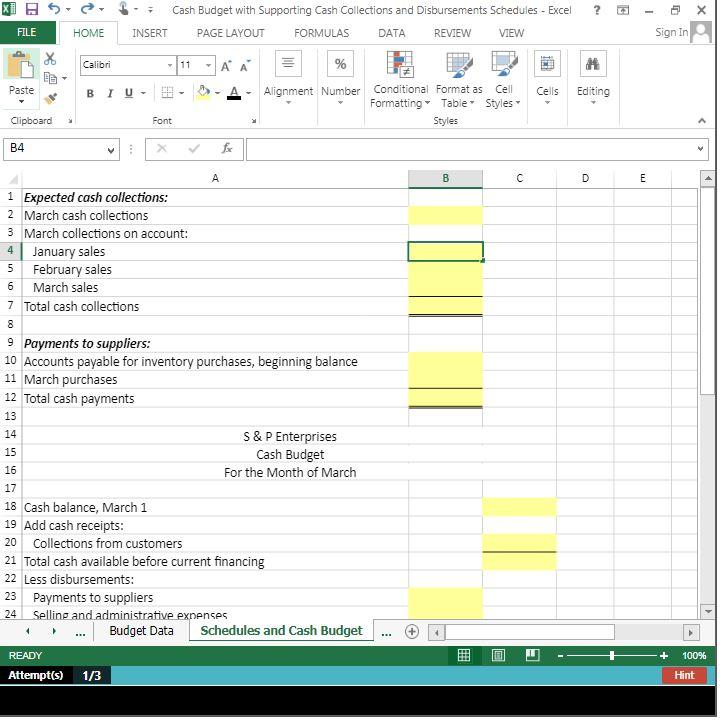This screenshot has width=720, height=721.
Task: Collapse the ribbon with the caret
Action: 702,121
